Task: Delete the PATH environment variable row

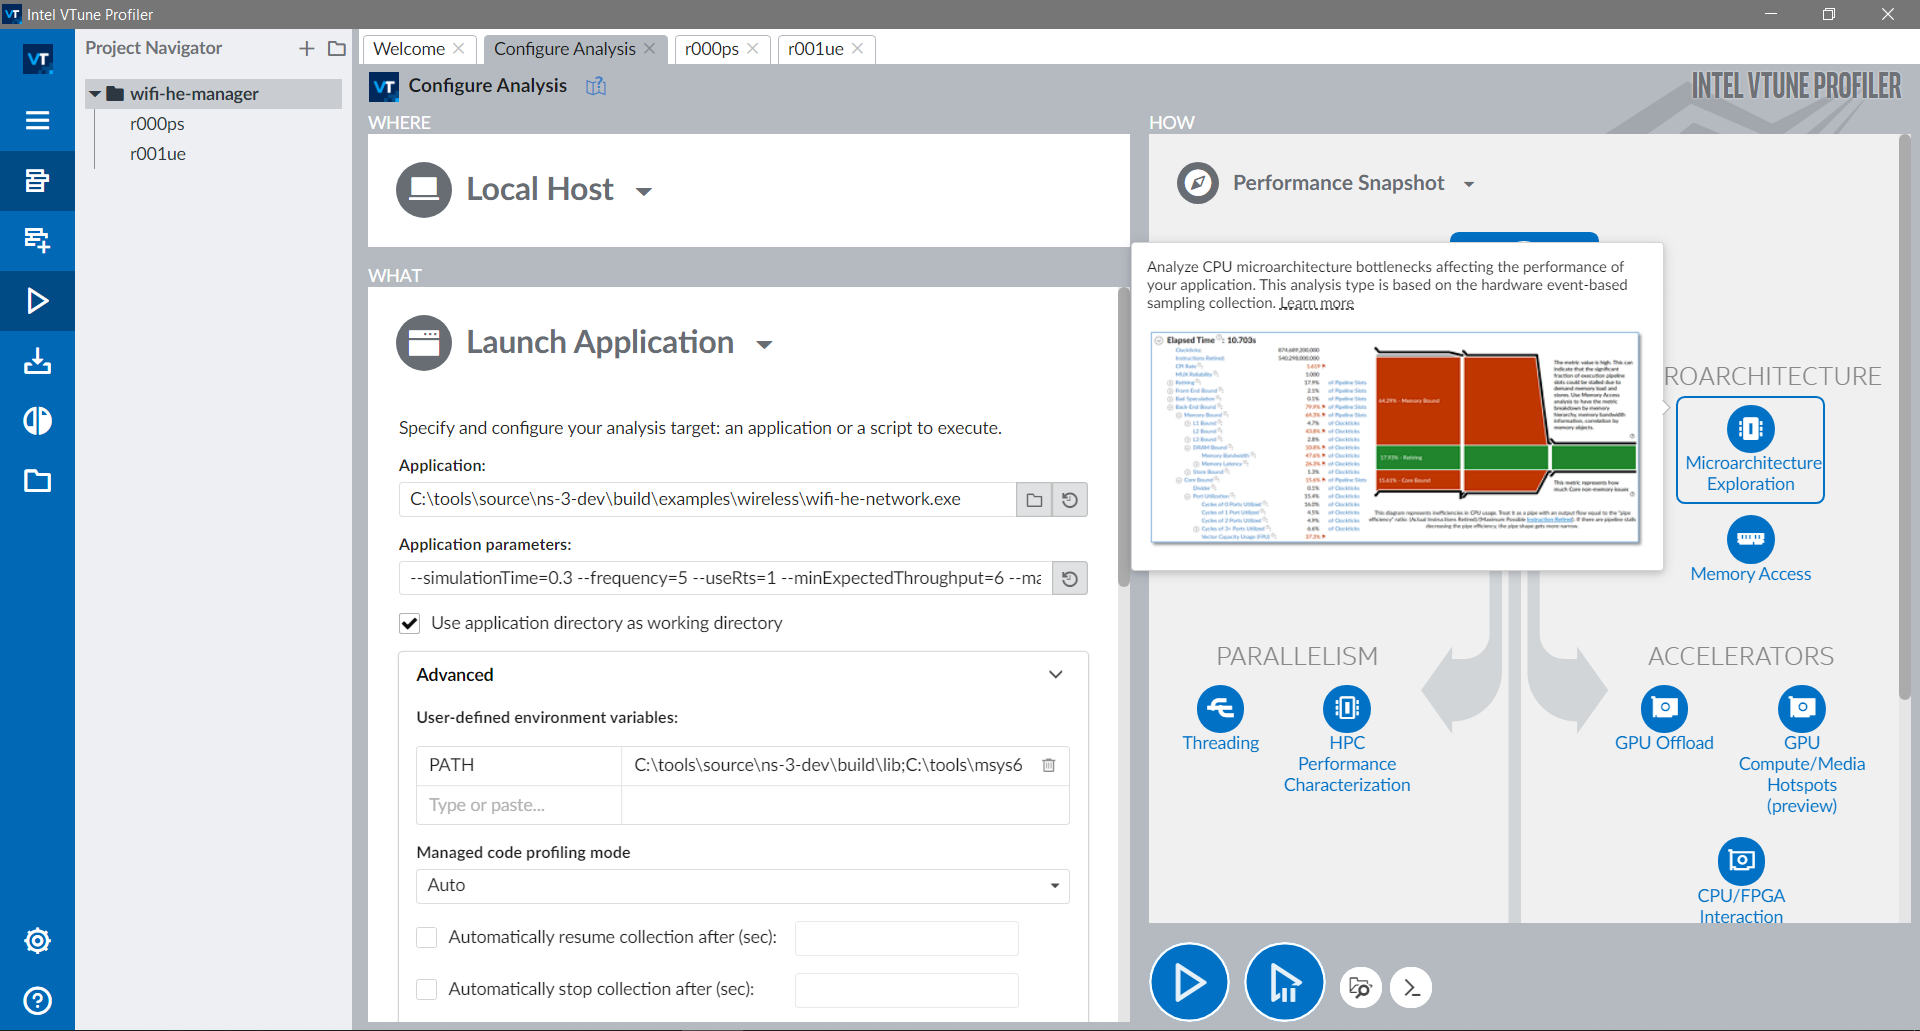Action: coord(1049,765)
